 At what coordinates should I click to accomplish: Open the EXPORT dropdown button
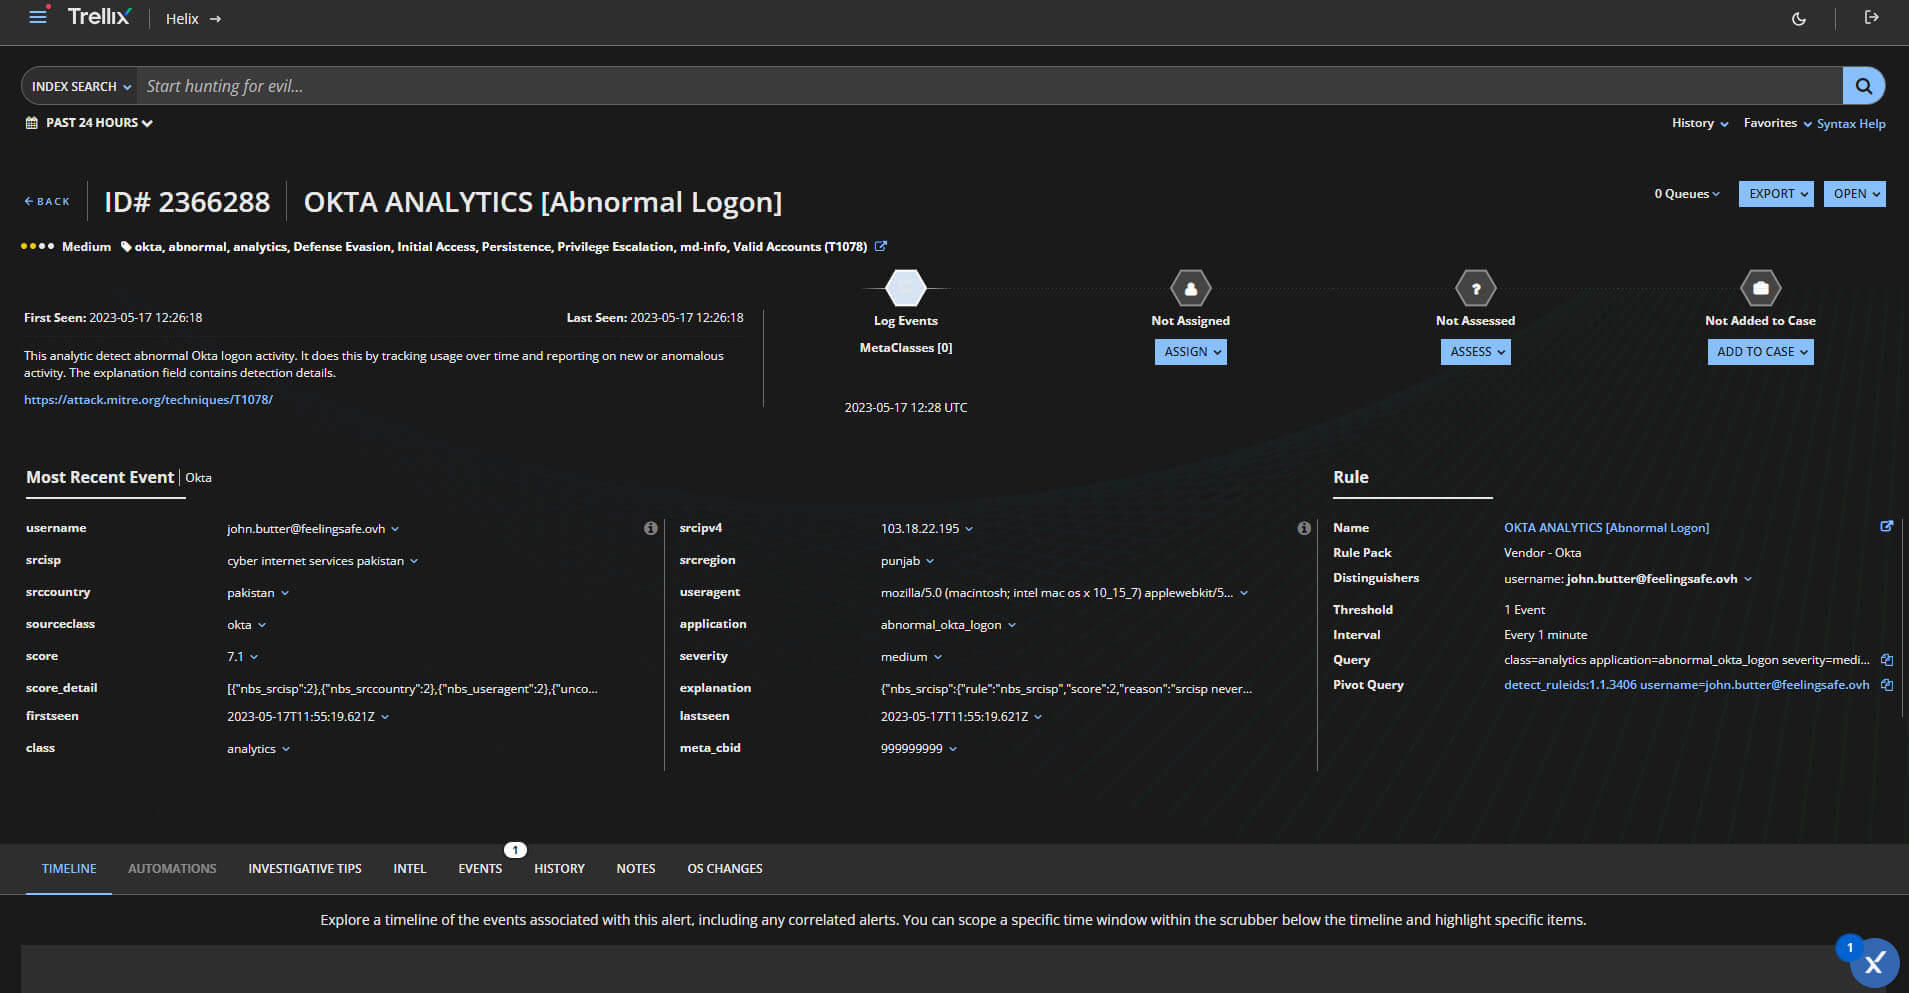pyautogui.click(x=1776, y=194)
